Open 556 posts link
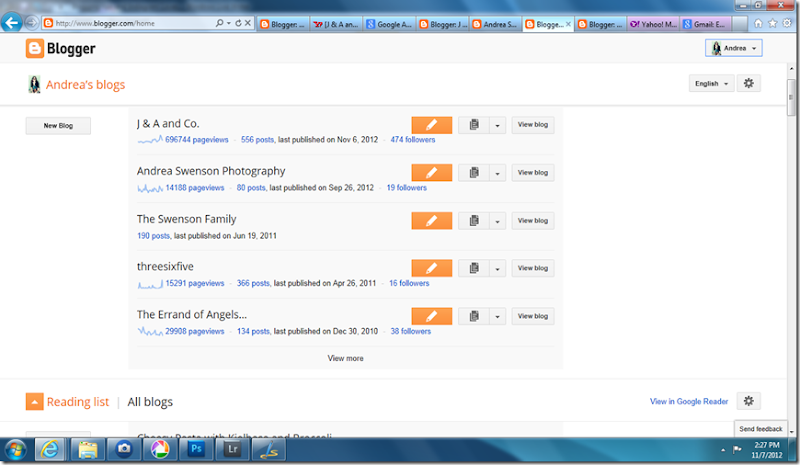 257,139
